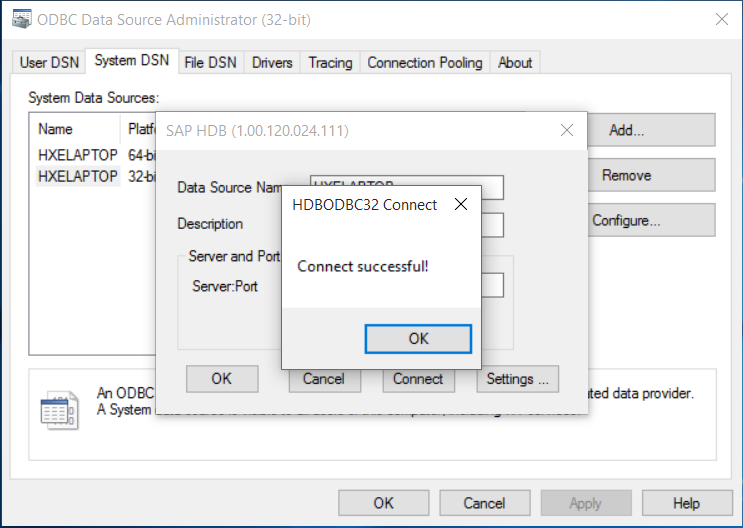Select the HXELAPTOP 32-bit data source row
Screen dimensions: 743x528
point(96,176)
